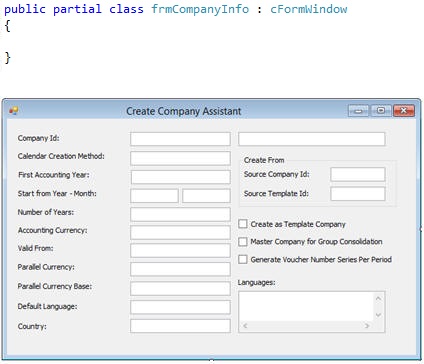Click the Default Language field
This screenshot has width=424, height=364.
(x=180, y=307)
